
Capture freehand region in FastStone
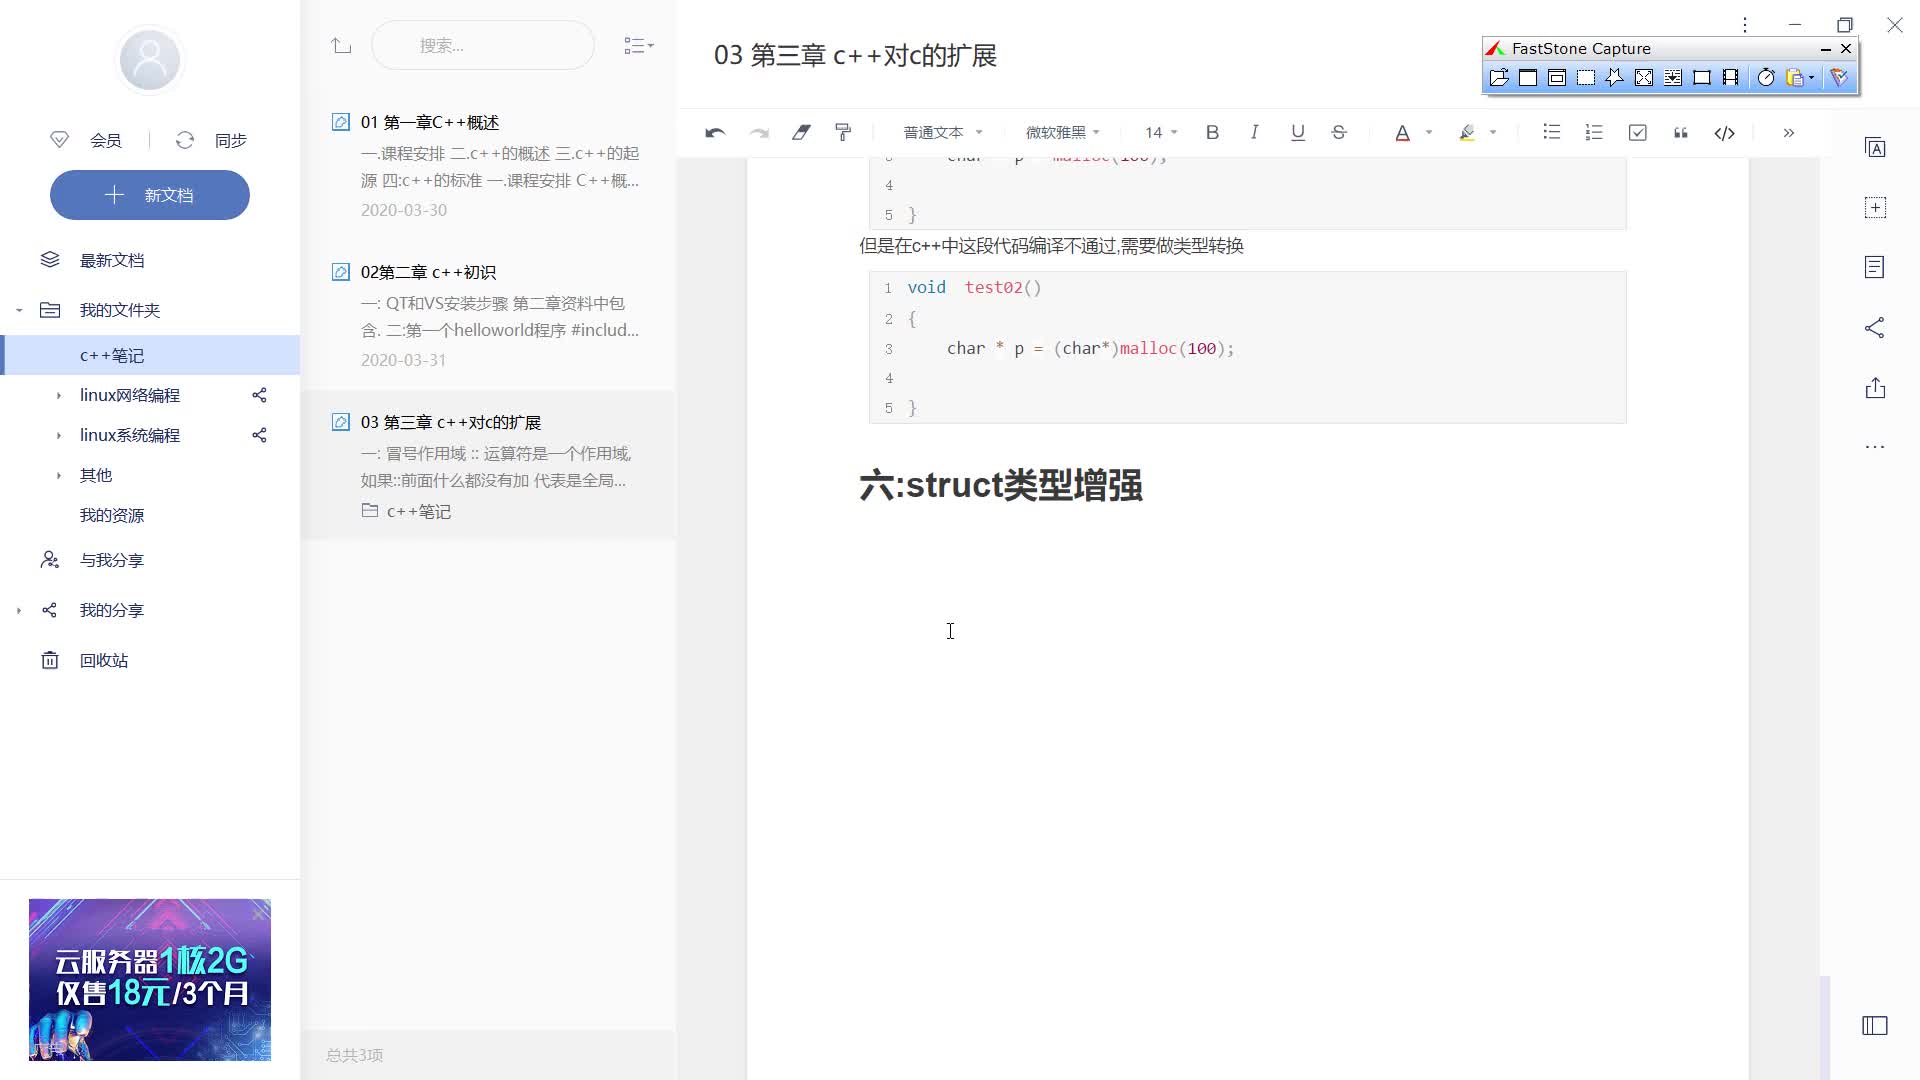point(1614,77)
